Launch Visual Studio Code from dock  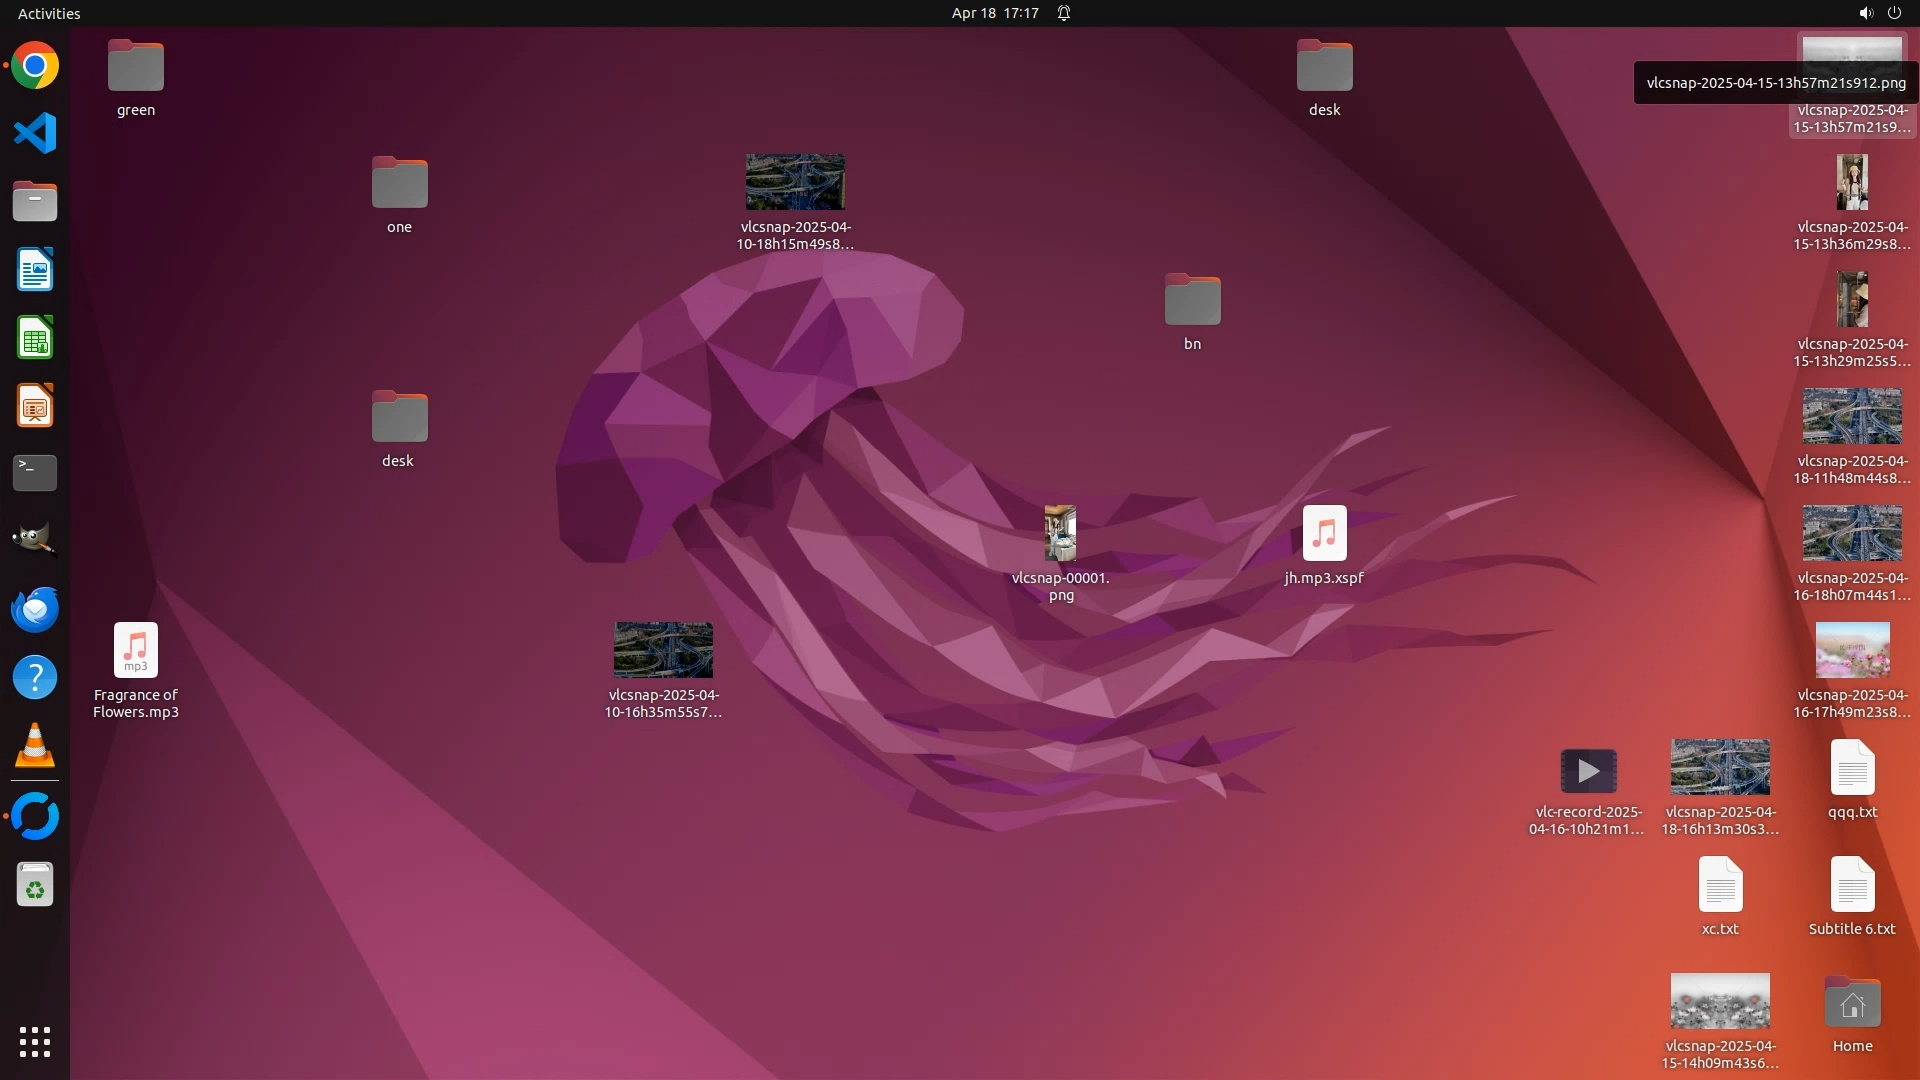tap(35, 134)
